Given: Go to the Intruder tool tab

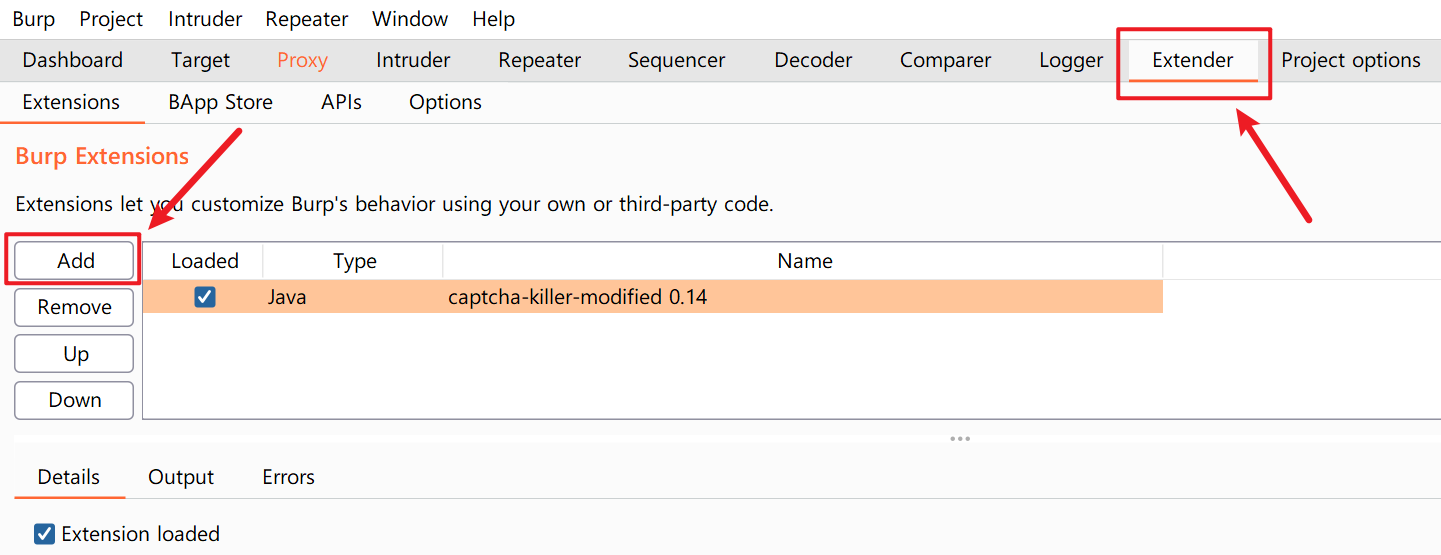Looking at the screenshot, I should coord(413,60).
